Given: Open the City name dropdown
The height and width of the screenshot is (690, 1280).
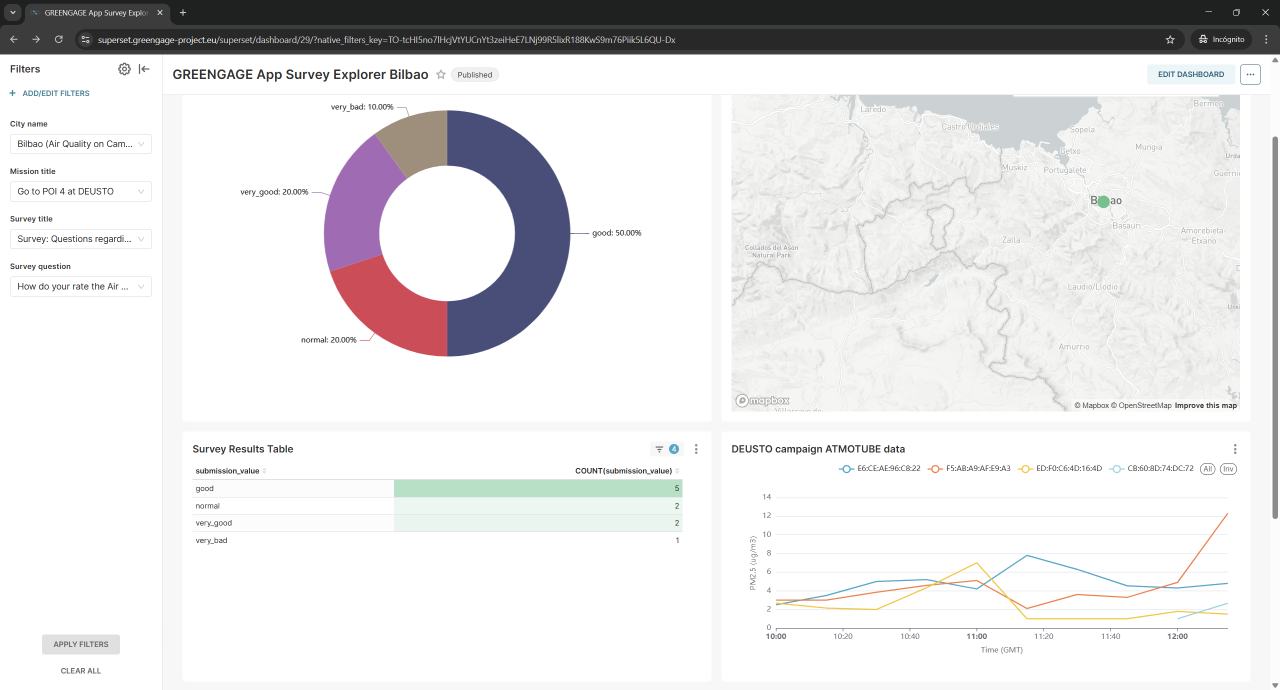Looking at the screenshot, I should click(x=81, y=144).
